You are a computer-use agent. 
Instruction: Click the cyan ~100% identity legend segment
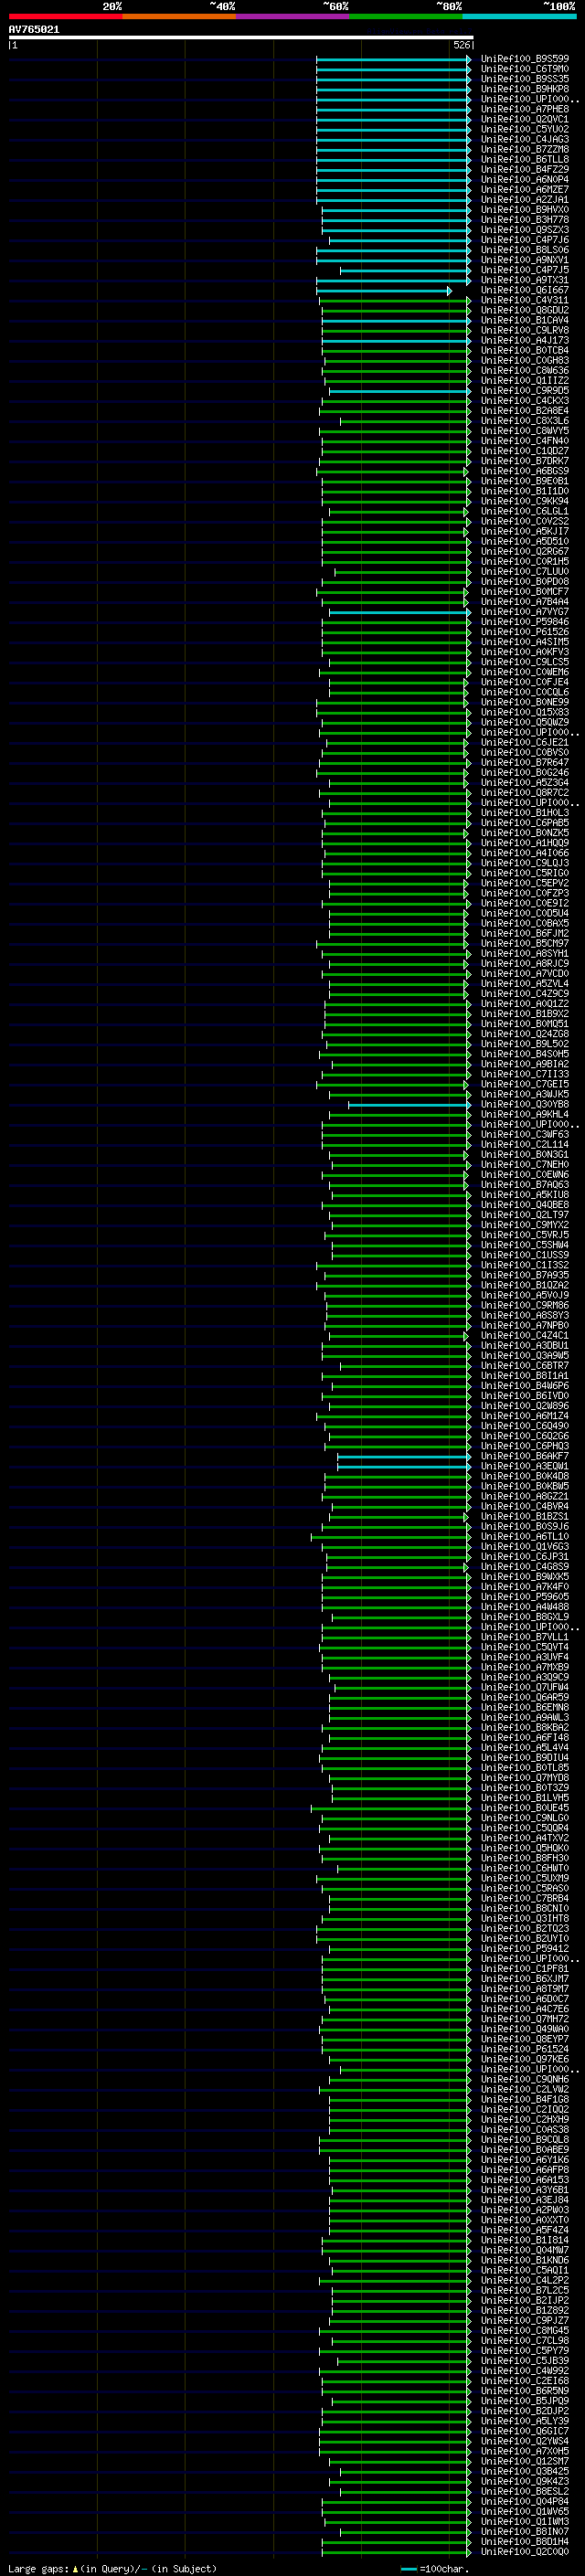coord(519,16)
